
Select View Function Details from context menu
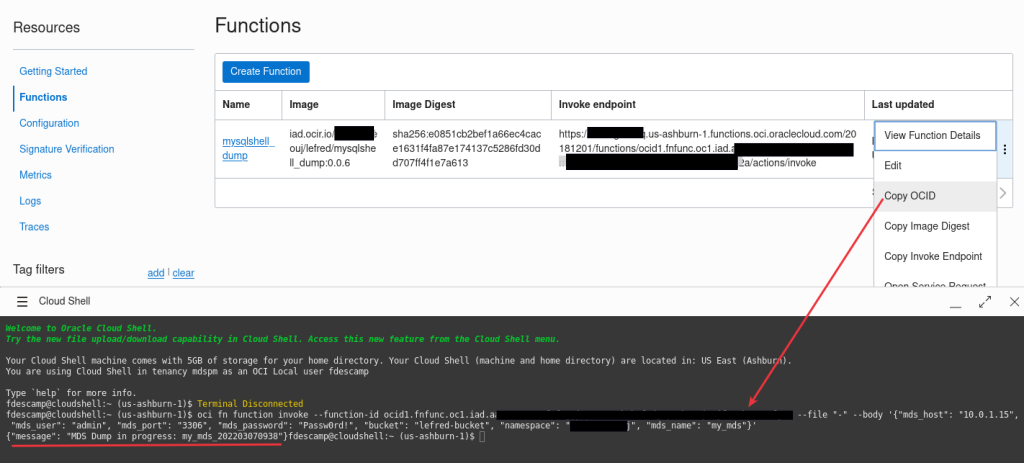point(932,136)
